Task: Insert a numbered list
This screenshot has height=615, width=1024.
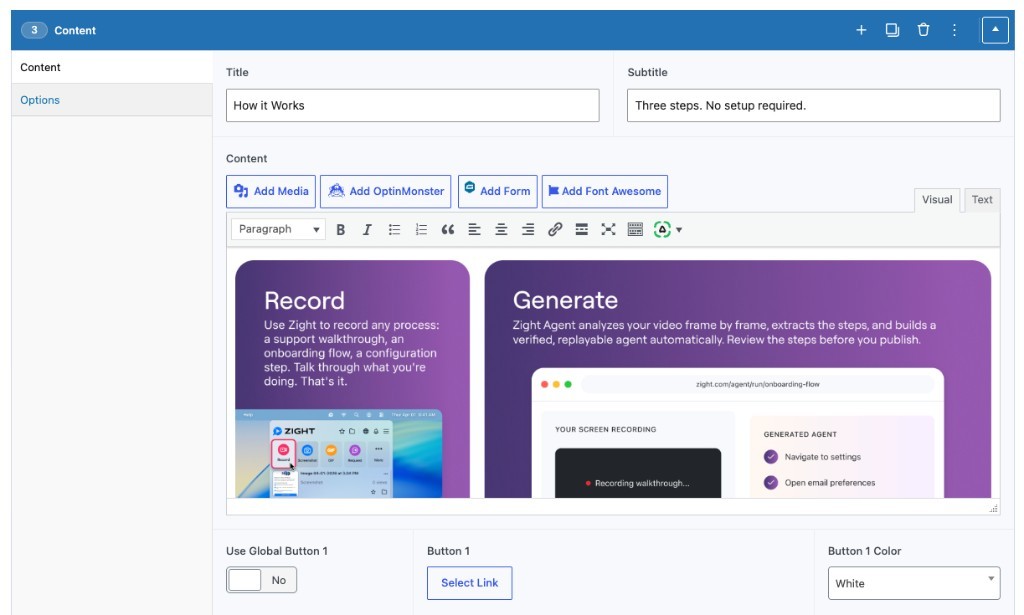Action: (x=421, y=229)
